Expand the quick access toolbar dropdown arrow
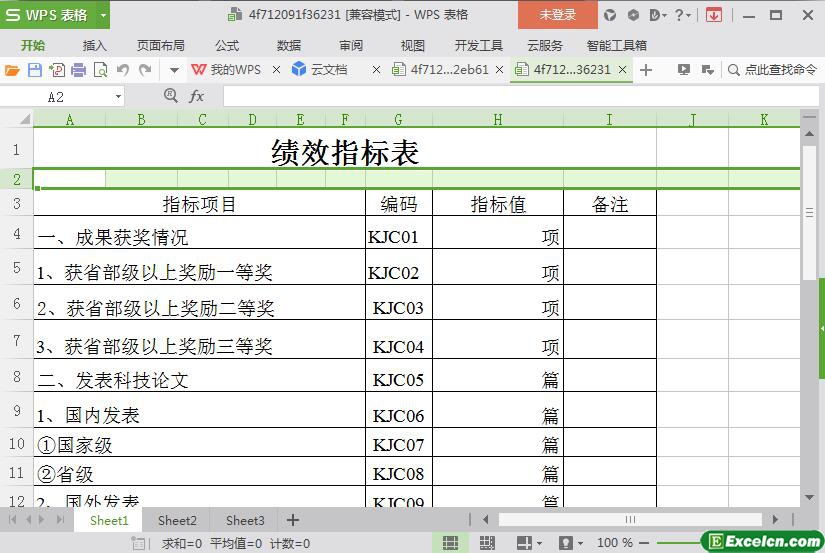The height and width of the screenshot is (553, 825). click(174, 69)
